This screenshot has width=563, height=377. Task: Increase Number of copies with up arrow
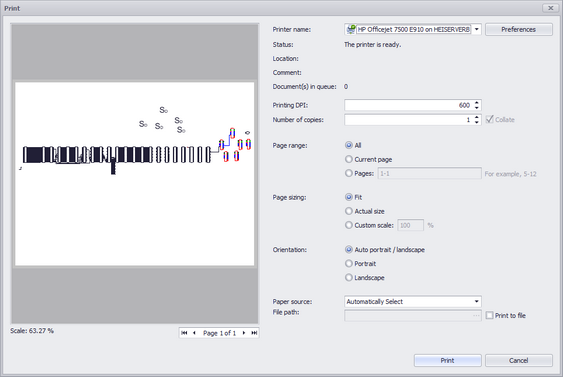pos(476,117)
